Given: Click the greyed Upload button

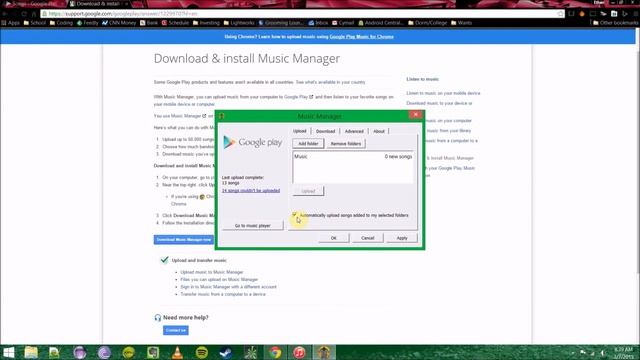Looking at the screenshot, I should pyautogui.click(x=308, y=191).
